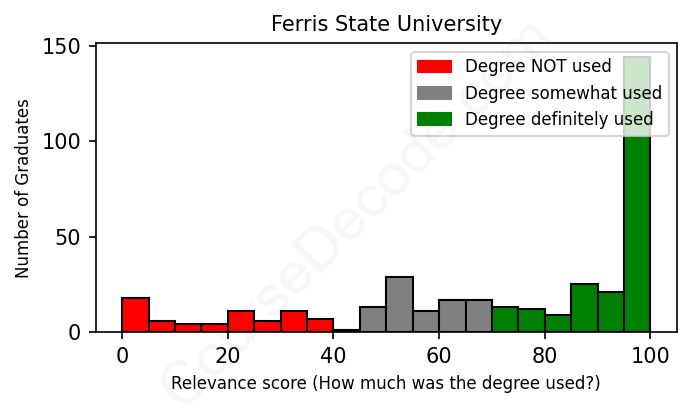Click the gray bar starting at score 45
Viewport: 691px width, 408px height.
tap(373, 319)
